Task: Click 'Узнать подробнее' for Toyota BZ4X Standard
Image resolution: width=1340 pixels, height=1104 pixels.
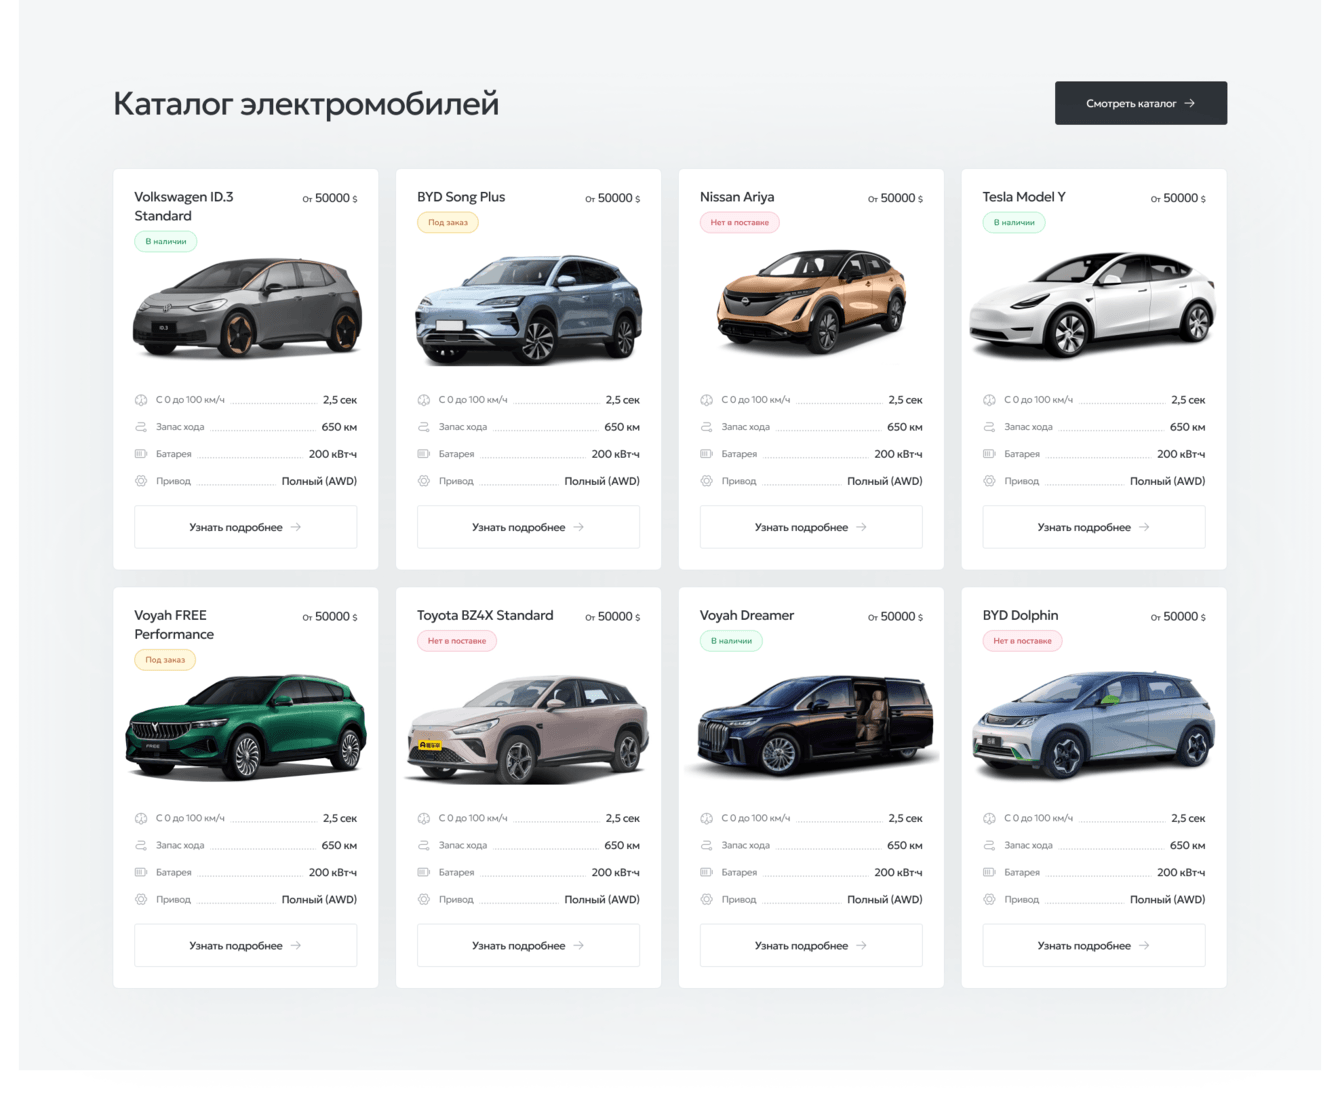Action: tap(528, 945)
